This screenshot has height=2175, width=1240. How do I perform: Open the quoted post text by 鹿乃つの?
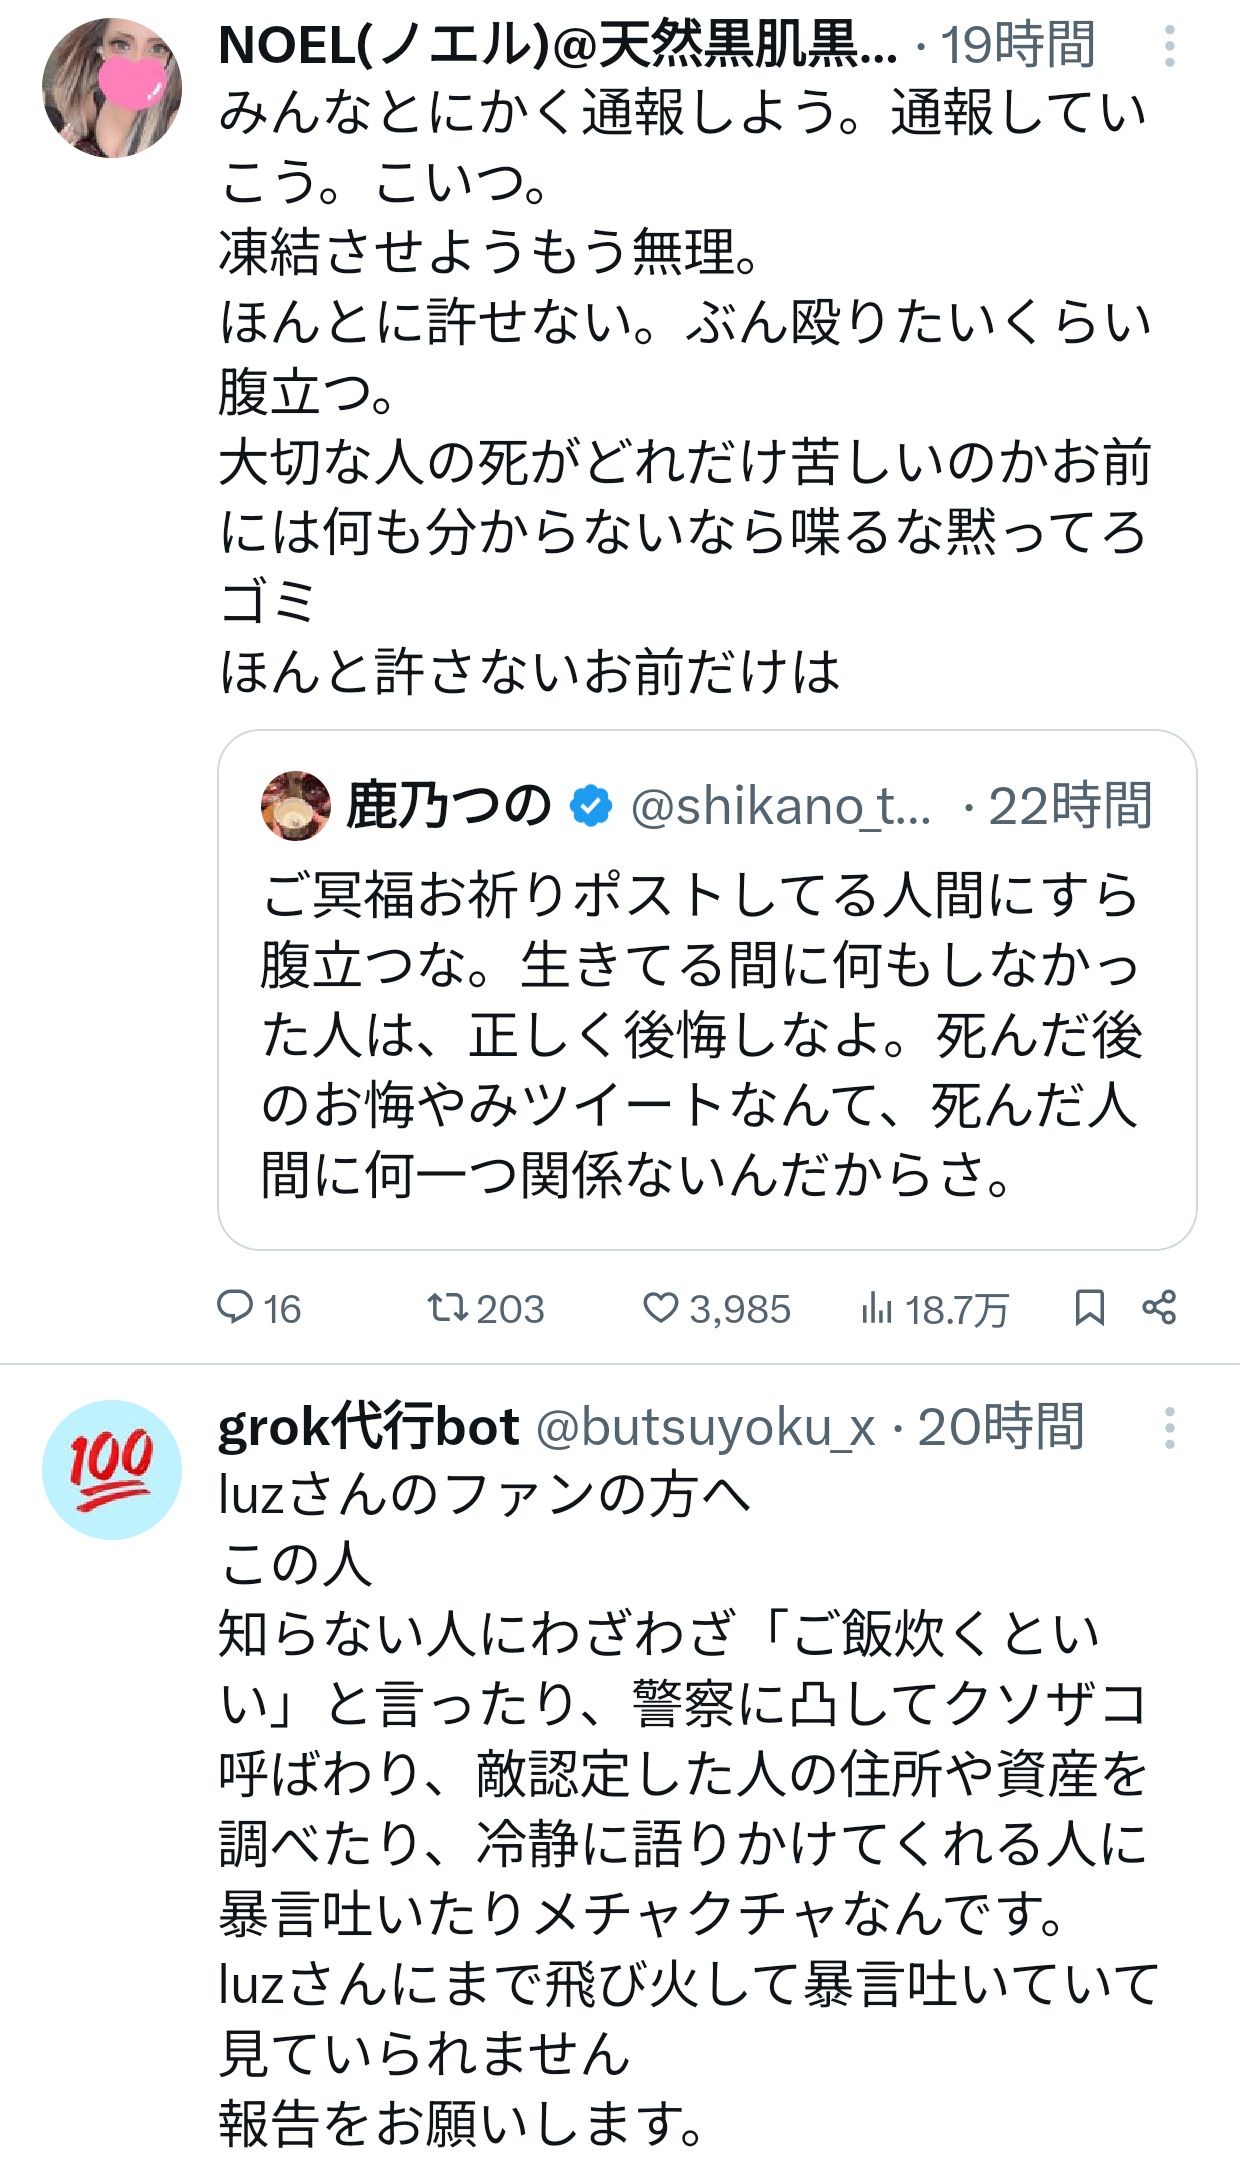click(700, 1035)
